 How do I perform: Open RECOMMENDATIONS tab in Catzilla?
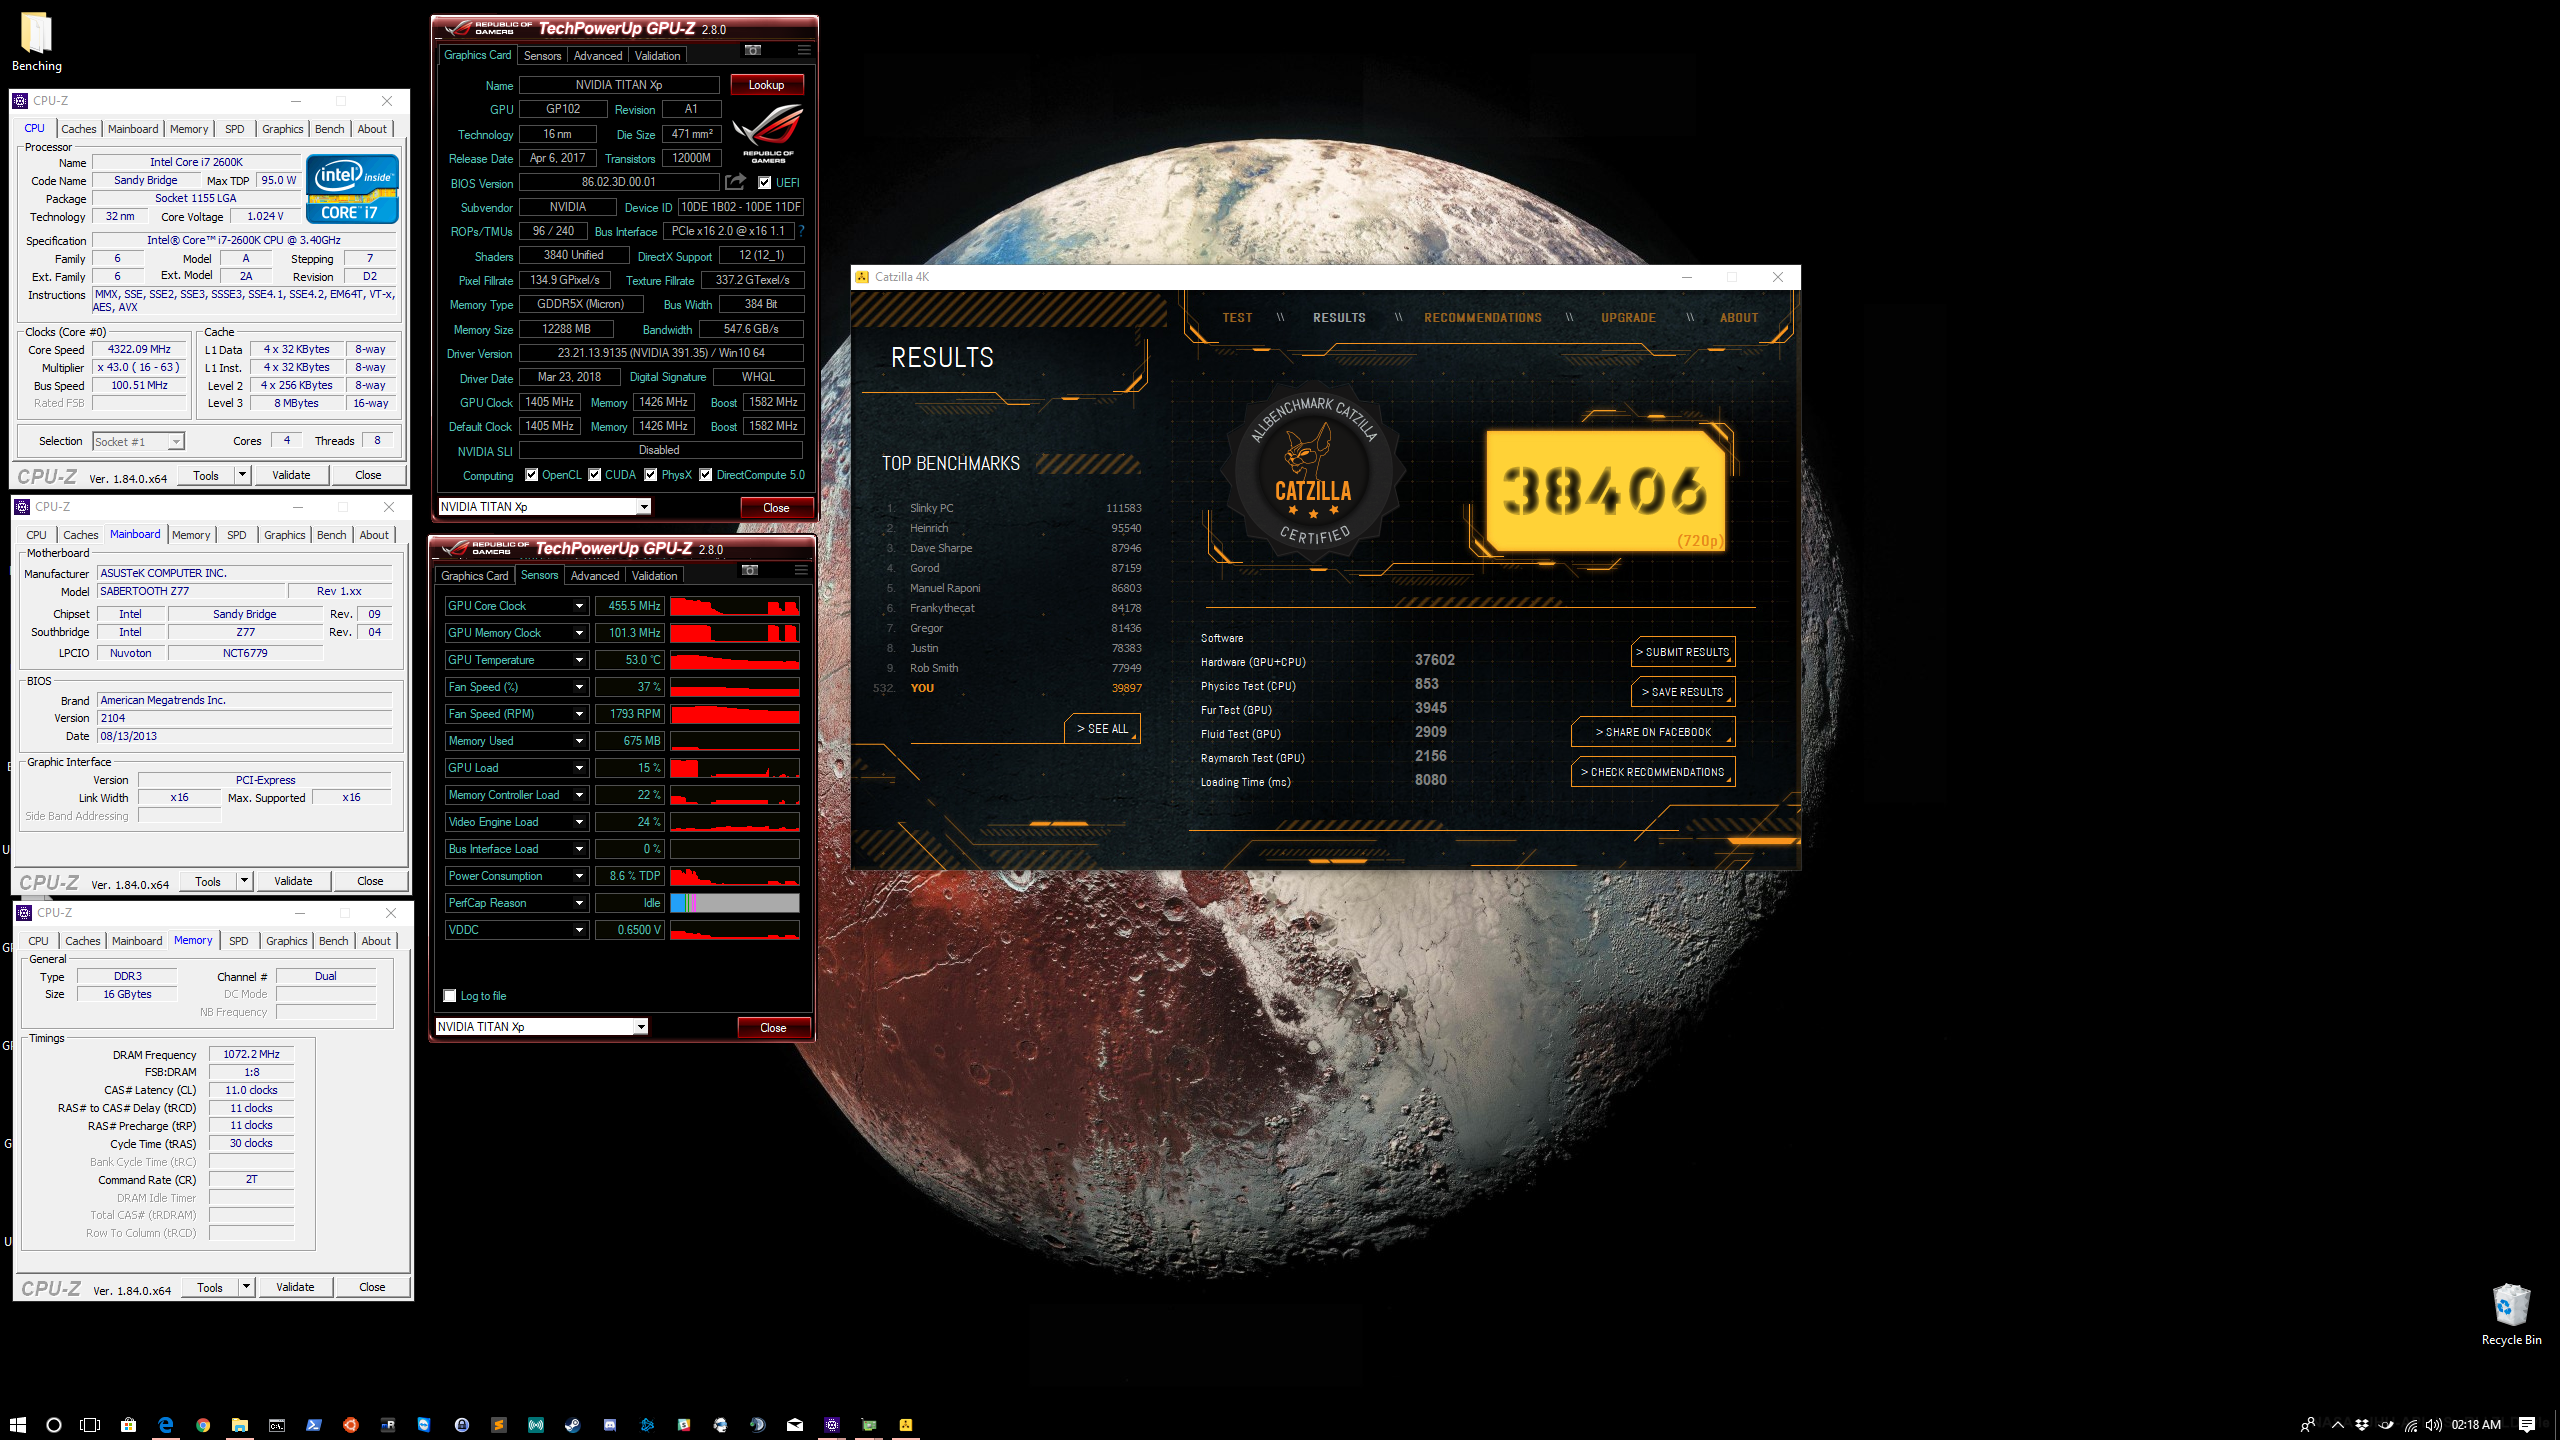pyautogui.click(x=1483, y=318)
